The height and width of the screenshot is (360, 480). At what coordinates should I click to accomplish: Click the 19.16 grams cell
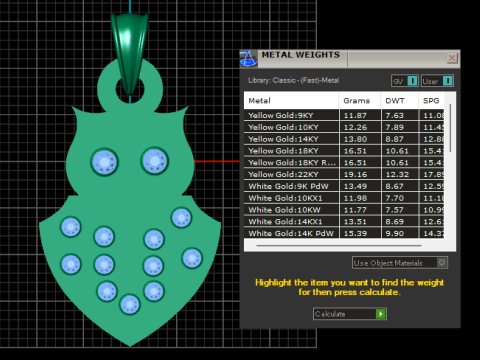360,174
